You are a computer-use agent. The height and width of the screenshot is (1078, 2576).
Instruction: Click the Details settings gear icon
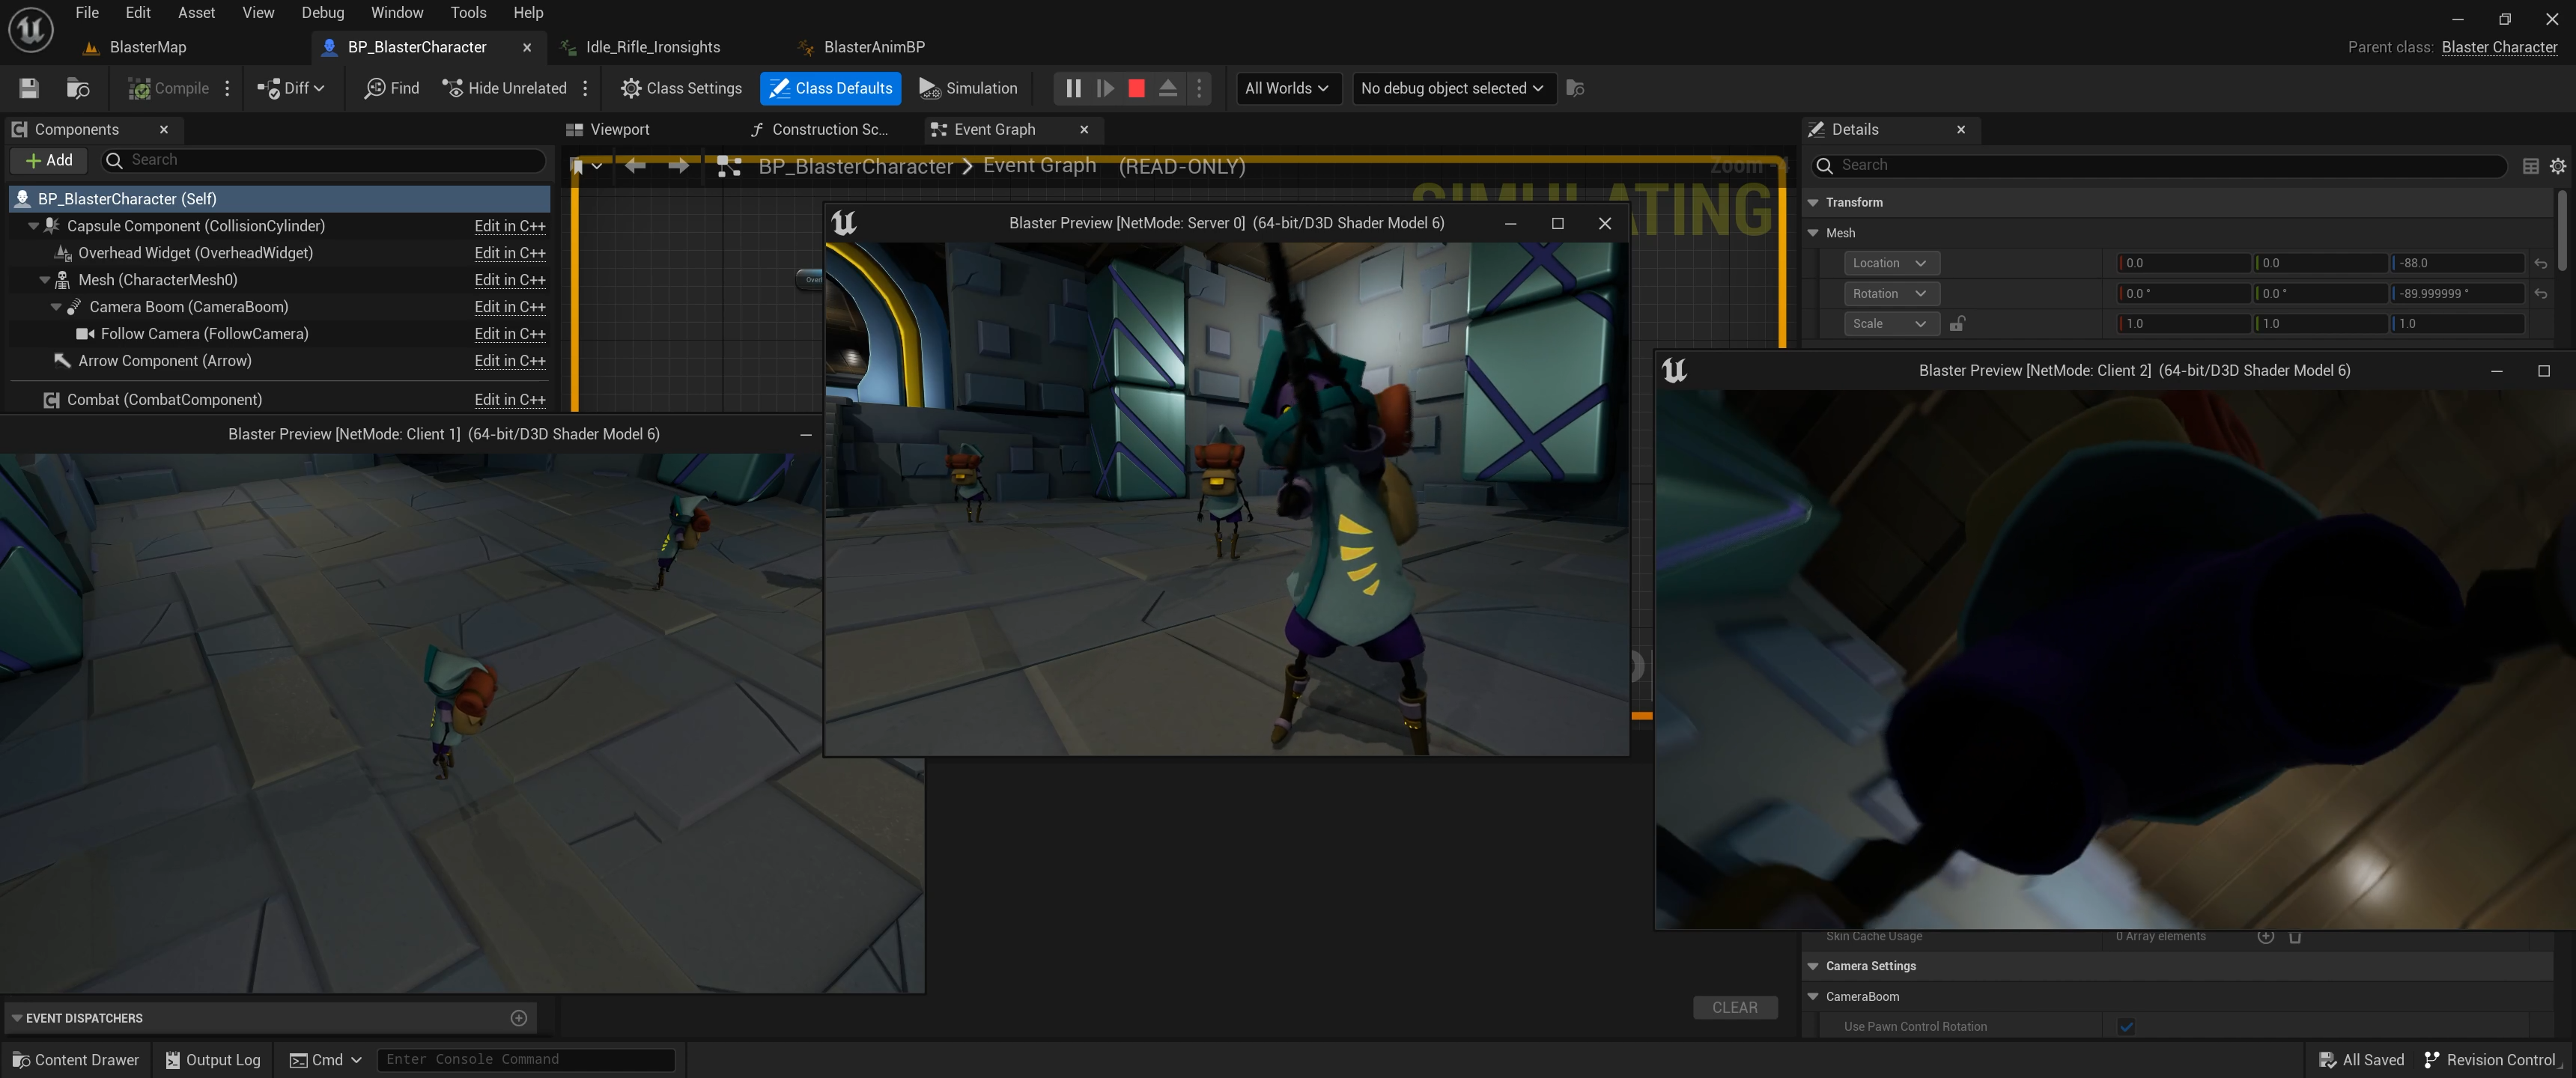2557,166
